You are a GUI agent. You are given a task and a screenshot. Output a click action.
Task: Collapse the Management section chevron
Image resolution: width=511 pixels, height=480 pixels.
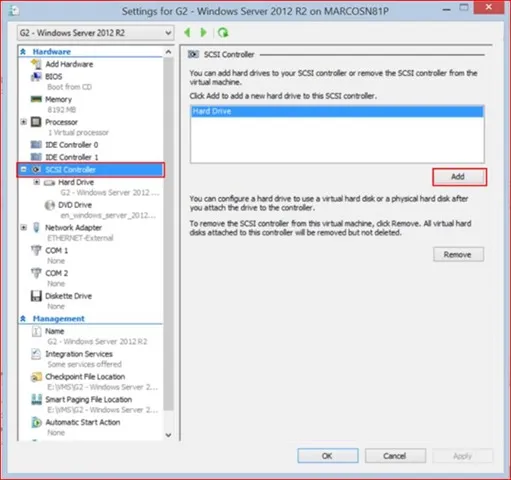(x=23, y=318)
